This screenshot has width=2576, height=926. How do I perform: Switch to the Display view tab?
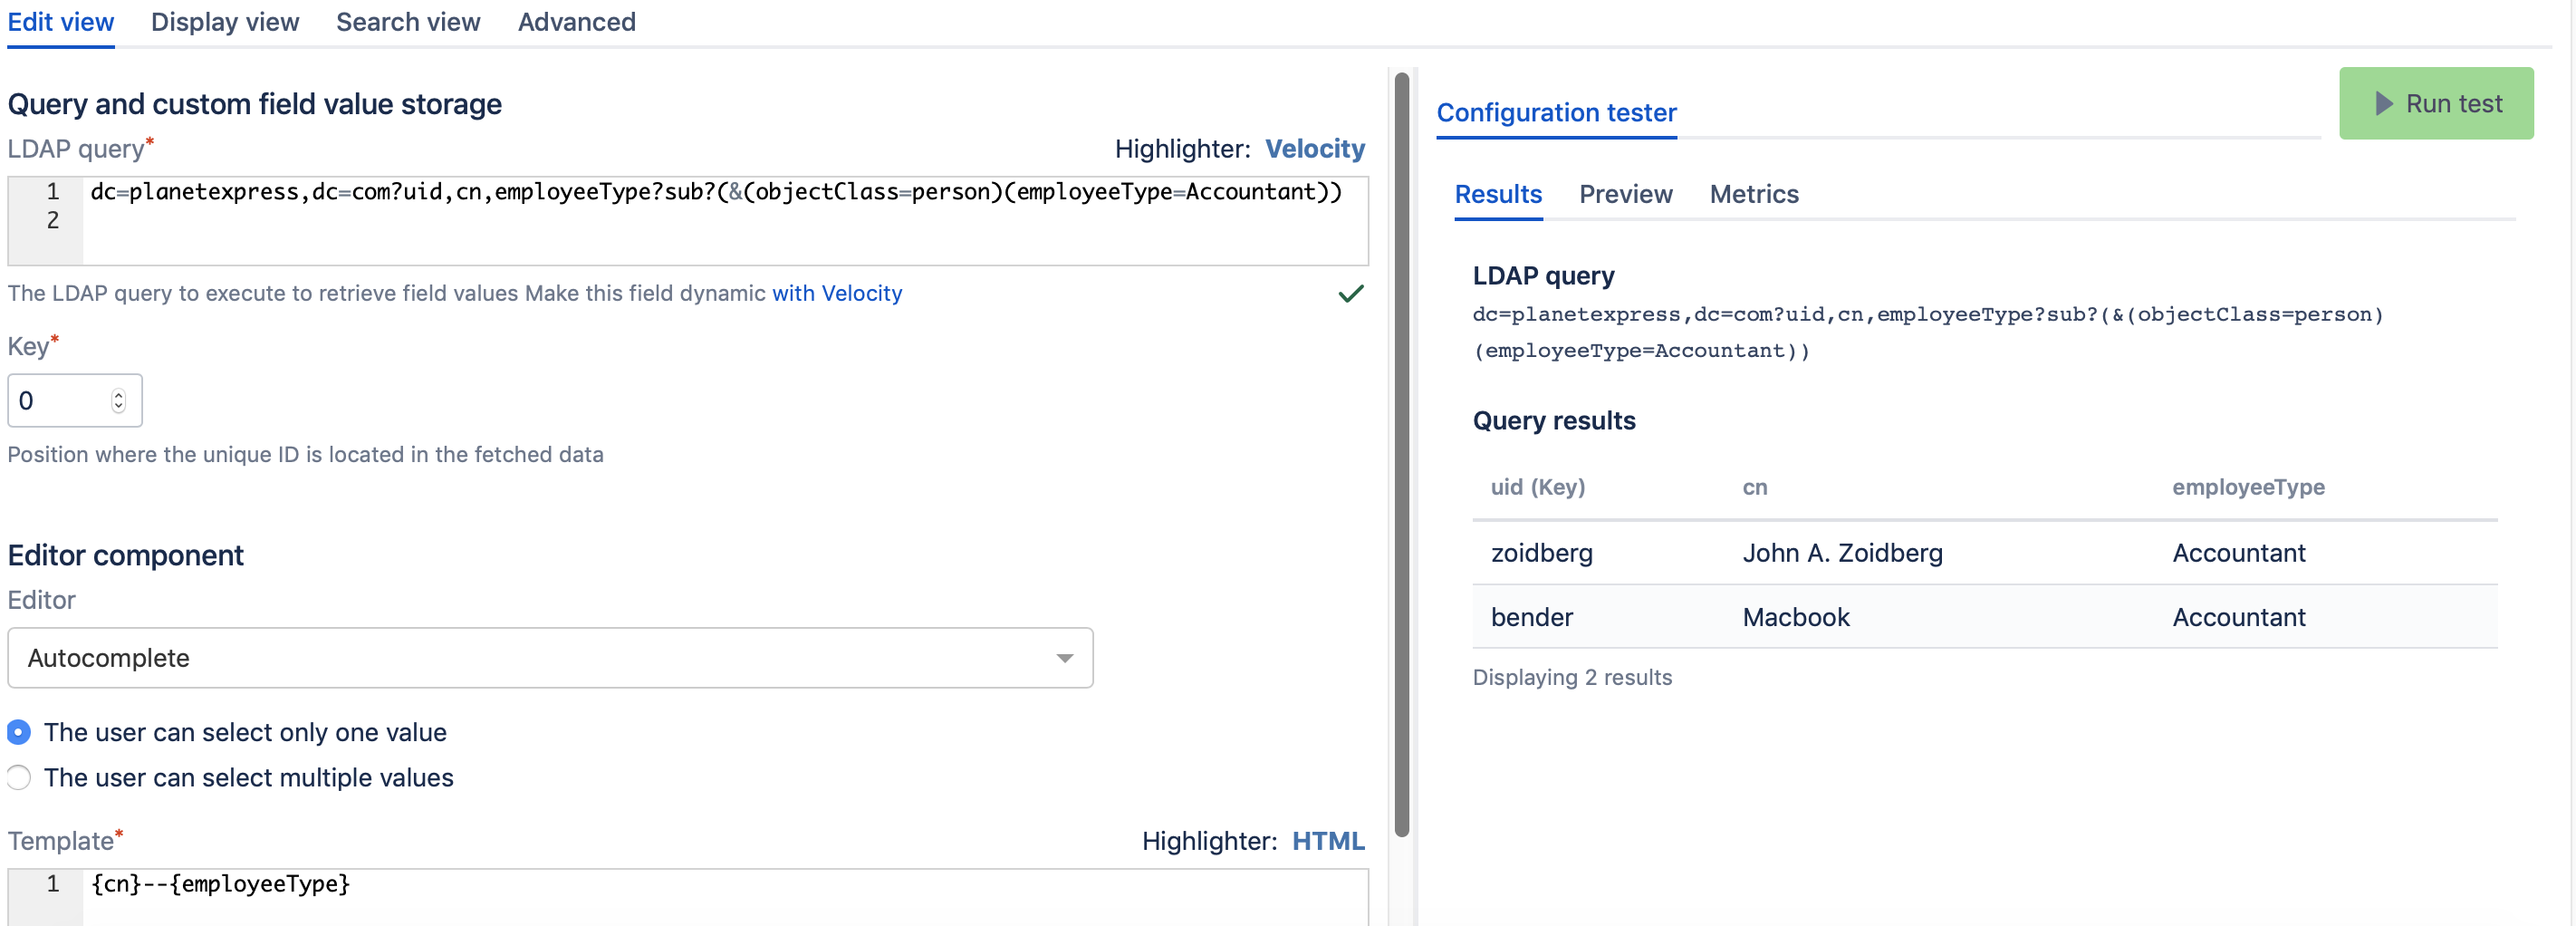225,22
